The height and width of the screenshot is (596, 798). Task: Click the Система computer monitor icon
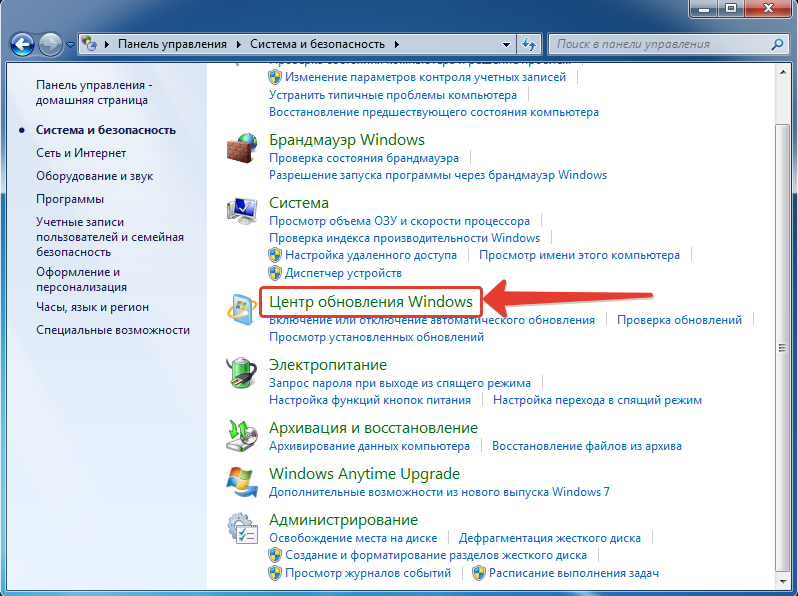tap(242, 210)
